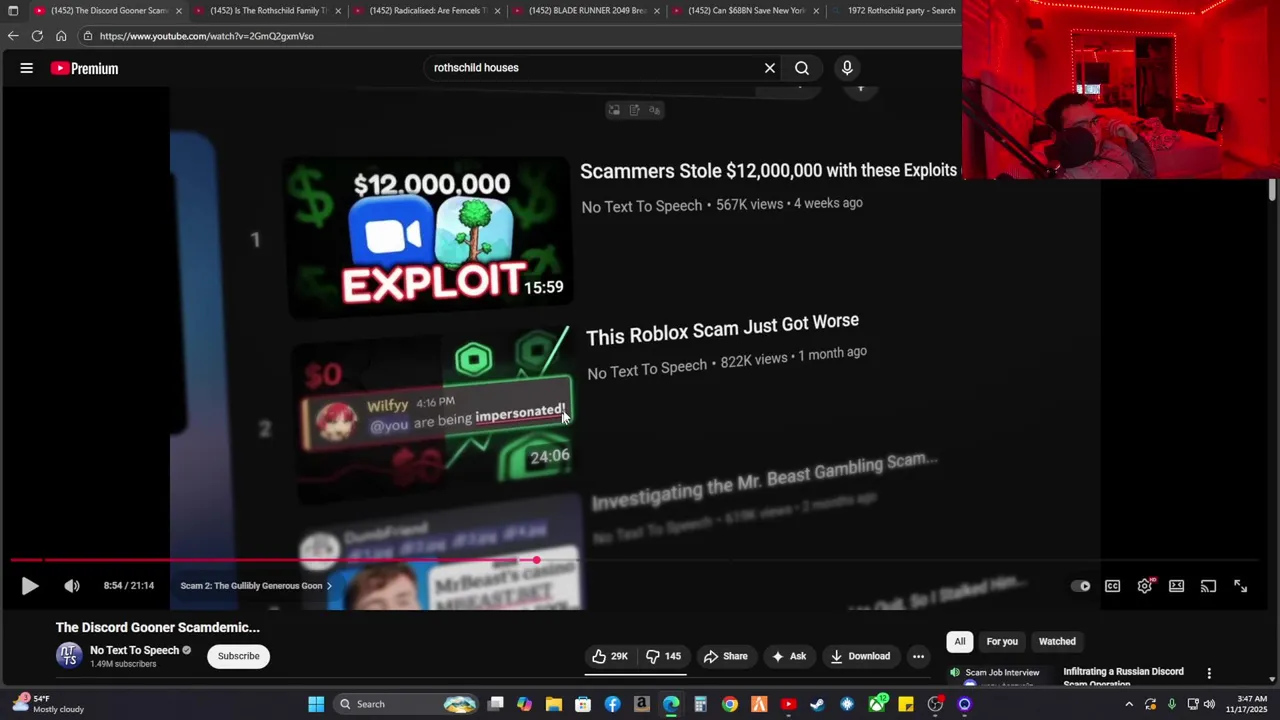Image resolution: width=1280 pixels, height=720 pixels.
Task: Toggle the autoplay switch
Action: (x=1081, y=586)
